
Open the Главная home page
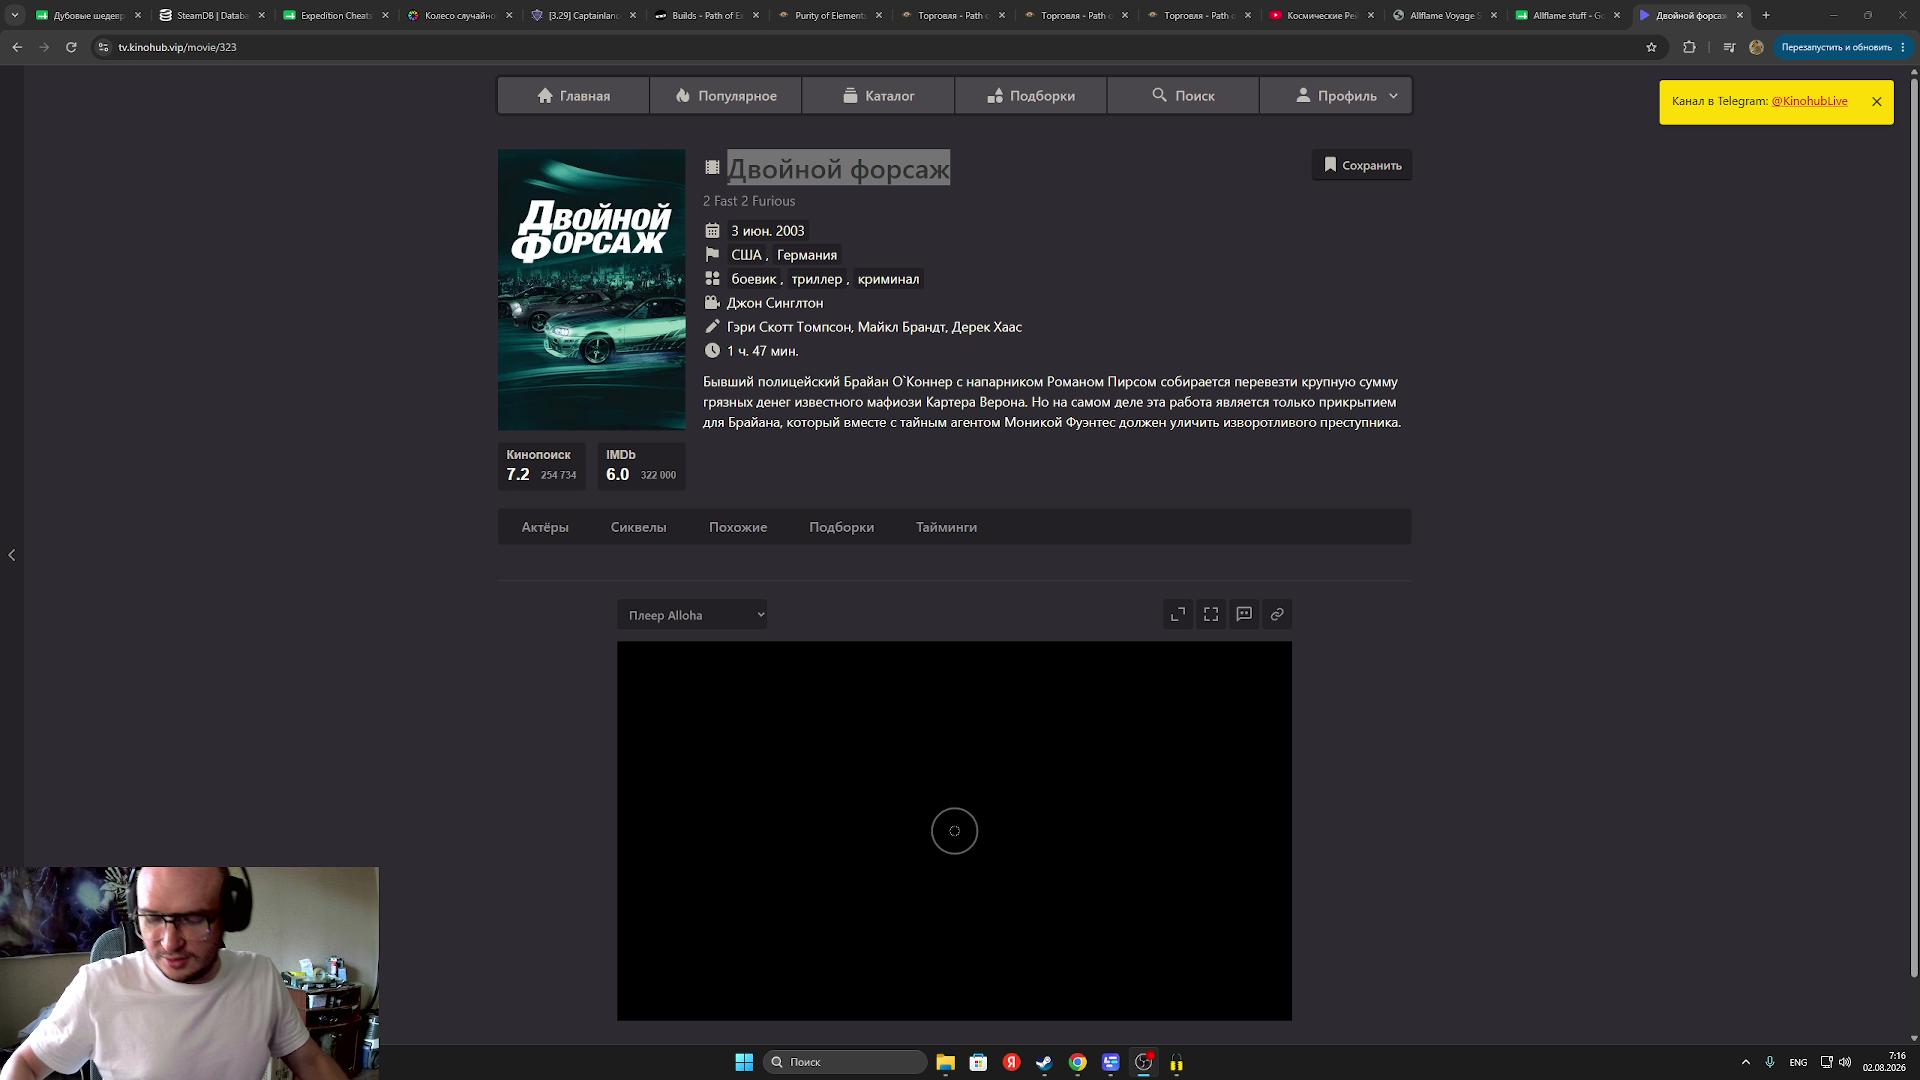574,96
